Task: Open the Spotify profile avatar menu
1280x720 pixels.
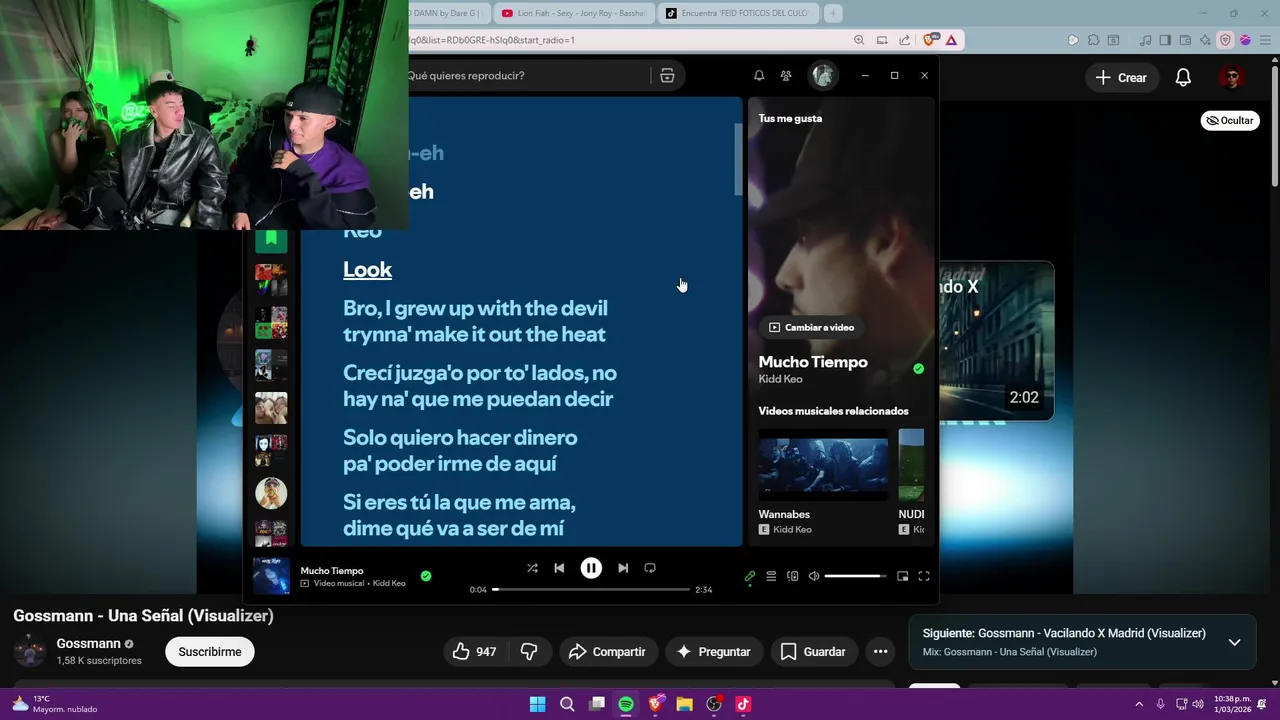Action: tap(823, 75)
